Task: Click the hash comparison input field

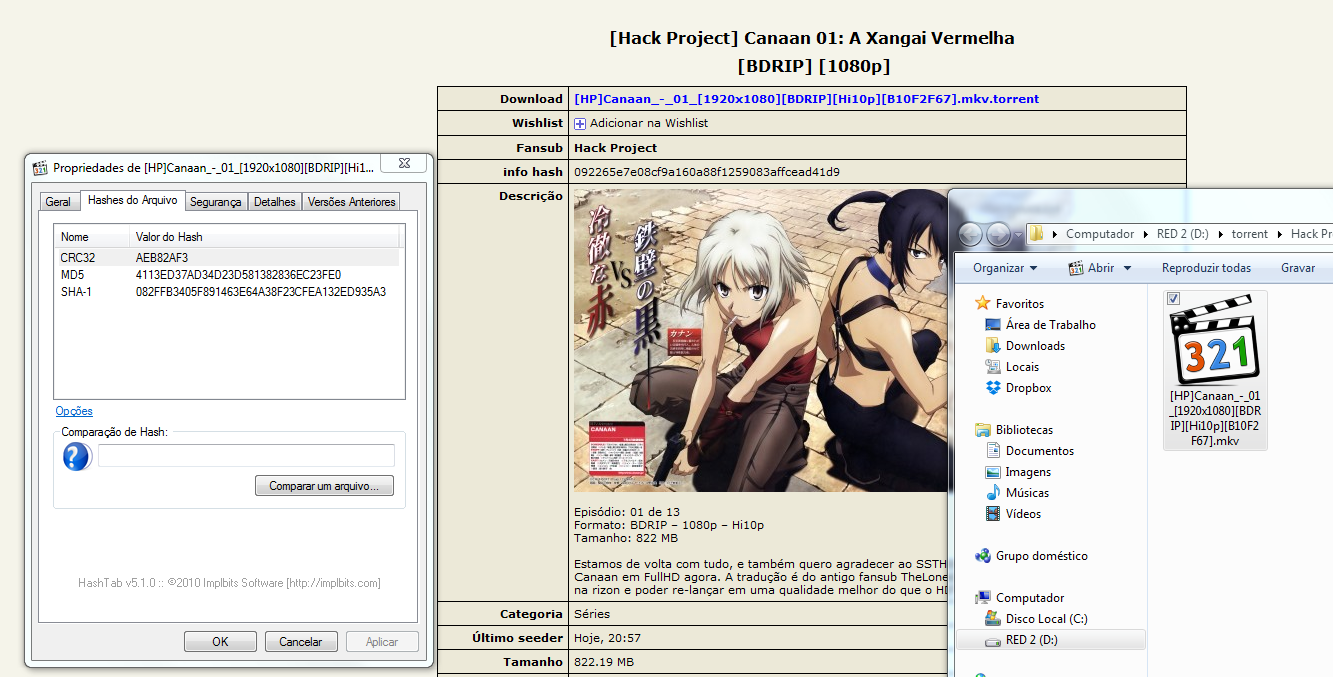Action: [246, 455]
